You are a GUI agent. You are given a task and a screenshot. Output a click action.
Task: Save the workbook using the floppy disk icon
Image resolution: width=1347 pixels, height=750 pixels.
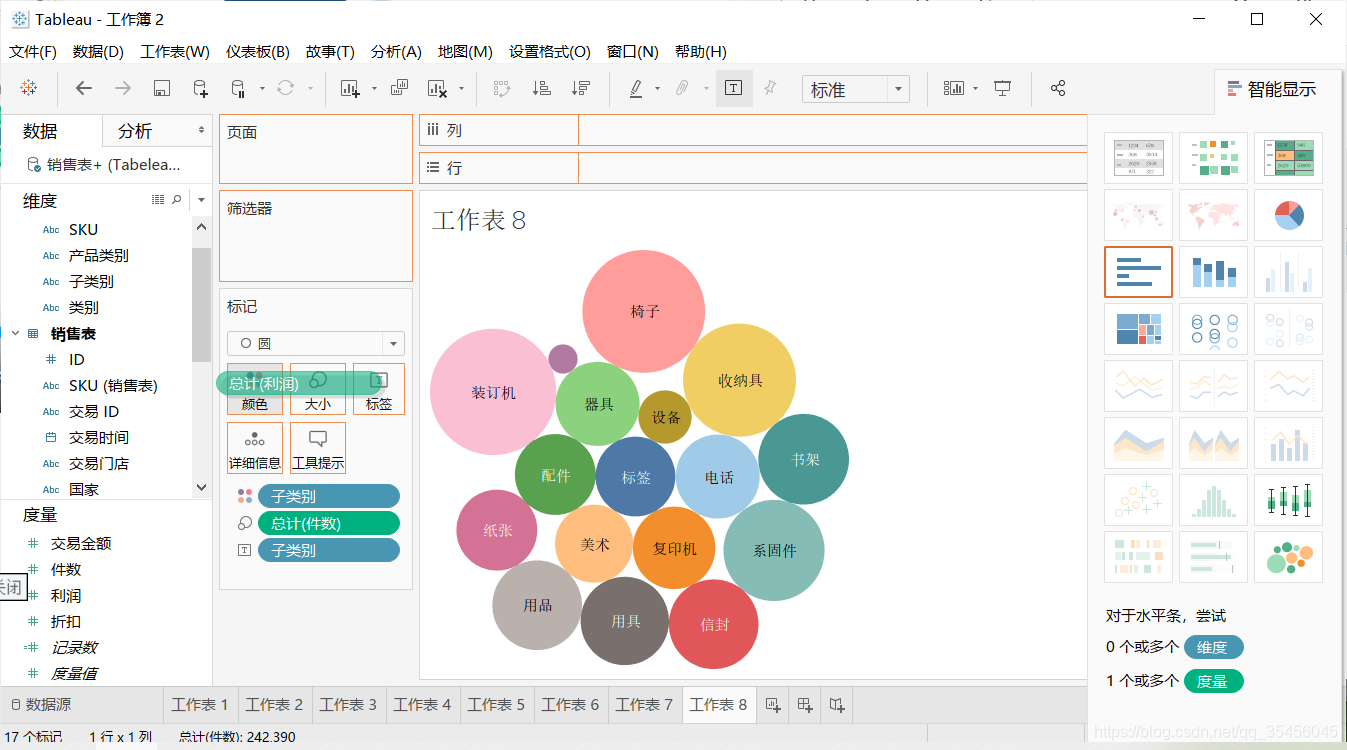(x=162, y=89)
